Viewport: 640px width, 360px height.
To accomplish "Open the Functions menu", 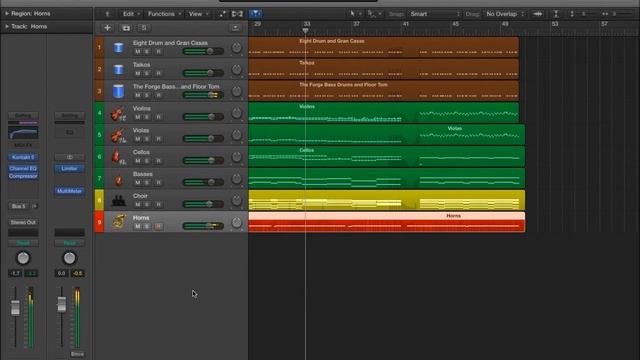I will click(x=164, y=14).
